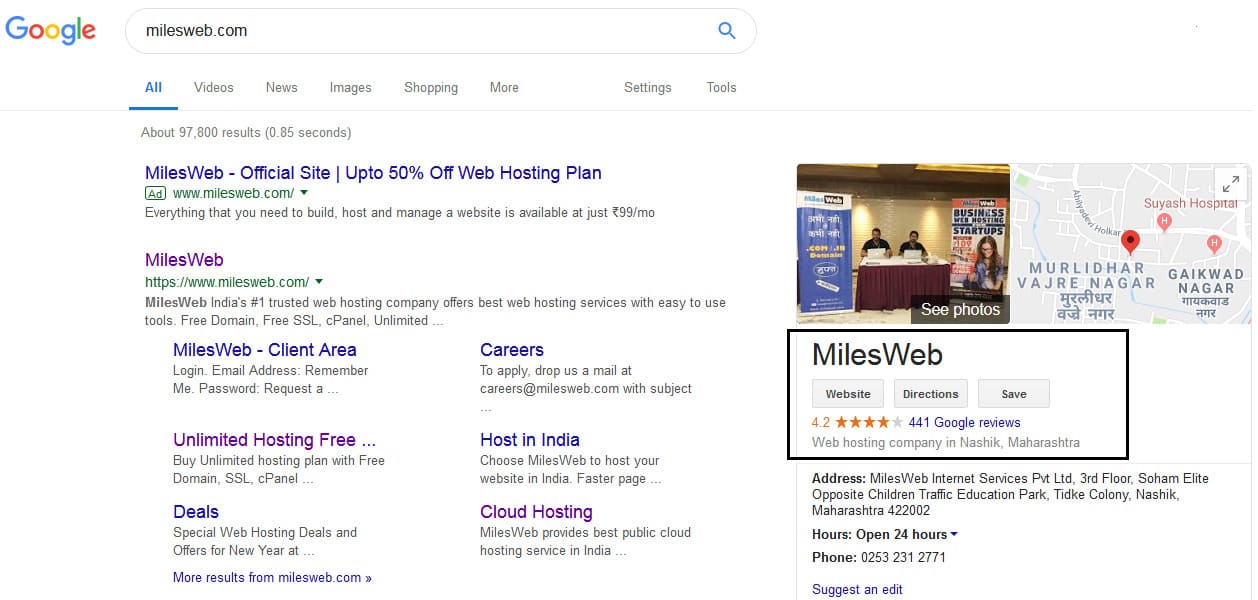Screen dimensions: 1258x600
Task: Open the ad URL dropdown arrow
Action: point(304,193)
